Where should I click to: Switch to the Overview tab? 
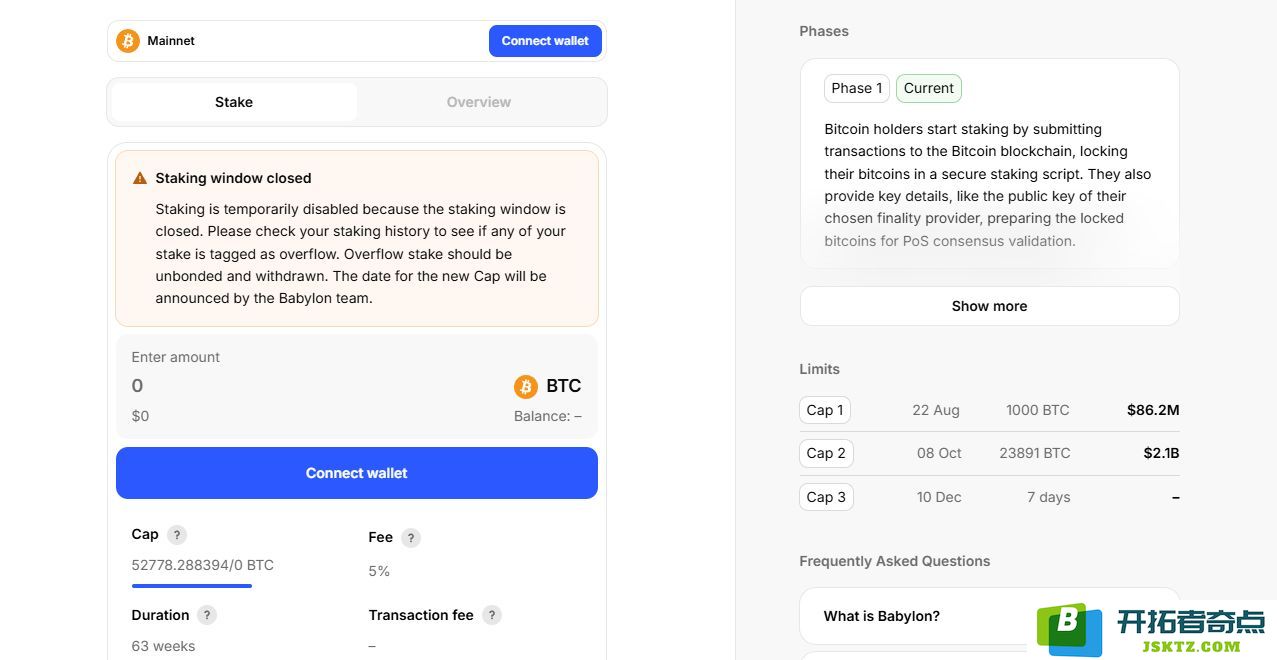coord(479,102)
